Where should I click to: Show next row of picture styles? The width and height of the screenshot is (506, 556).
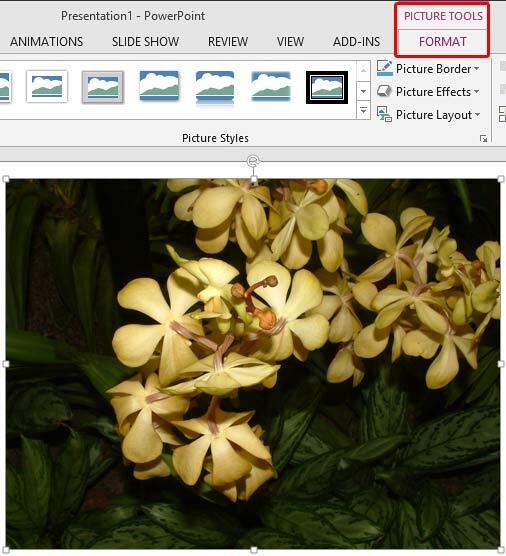click(x=363, y=91)
